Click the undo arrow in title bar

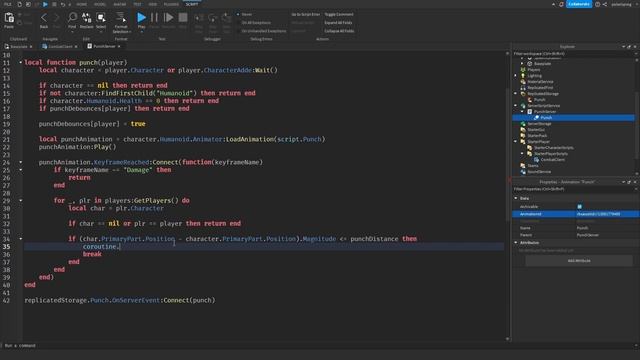click(x=62, y=4)
